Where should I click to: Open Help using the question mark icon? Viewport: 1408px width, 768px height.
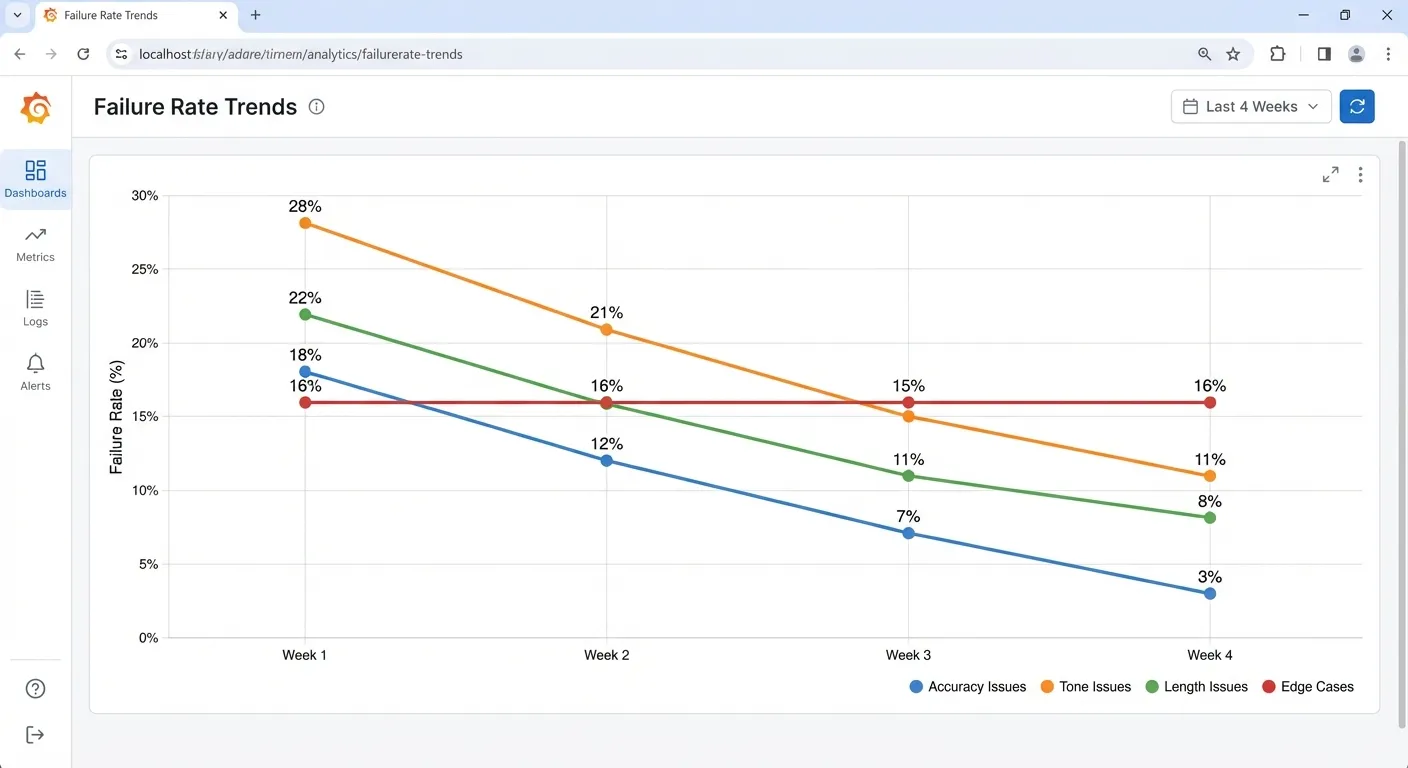click(x=35, y=688)
